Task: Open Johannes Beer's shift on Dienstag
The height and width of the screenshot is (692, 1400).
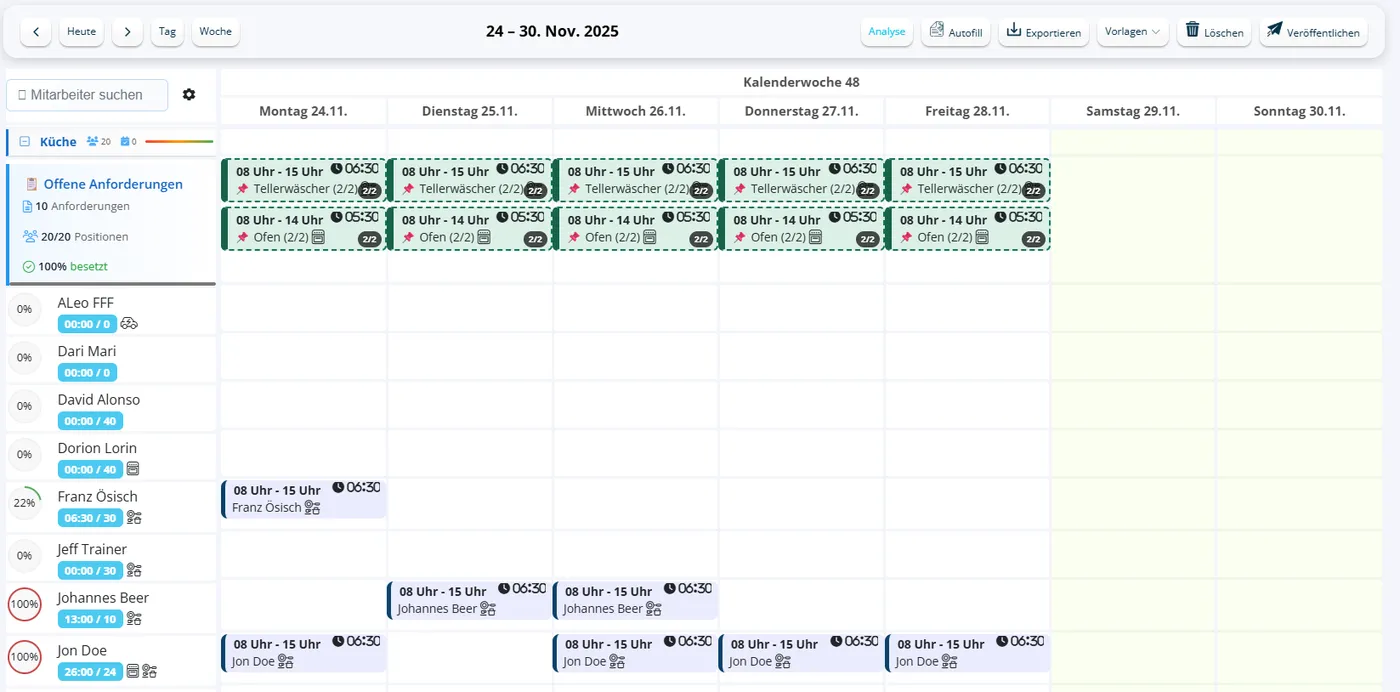Action: [x=469, y=600]
